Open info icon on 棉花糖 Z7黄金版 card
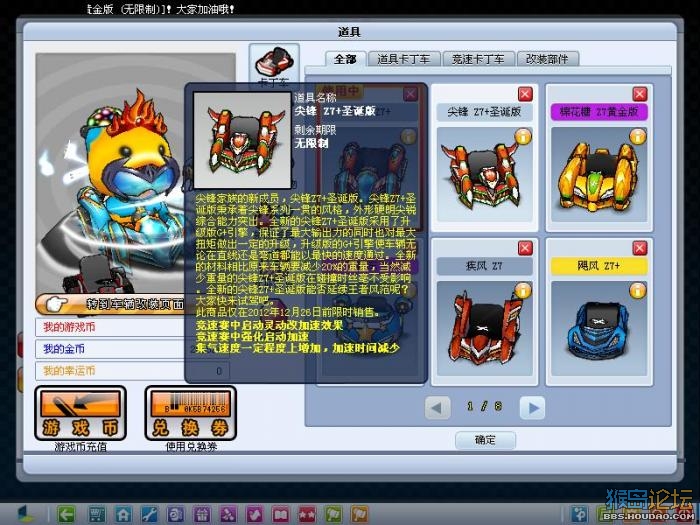The height and width of the screenshot is (525, 700). pyautogui.click(x=638, y=137)
